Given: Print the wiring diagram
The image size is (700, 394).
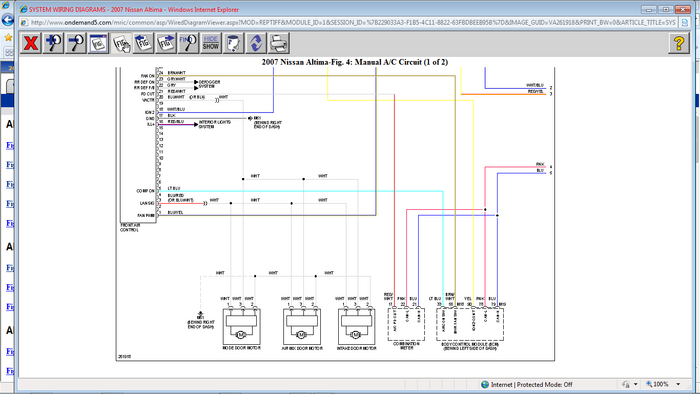Looking at the screenshot, I should click(279, 43).
